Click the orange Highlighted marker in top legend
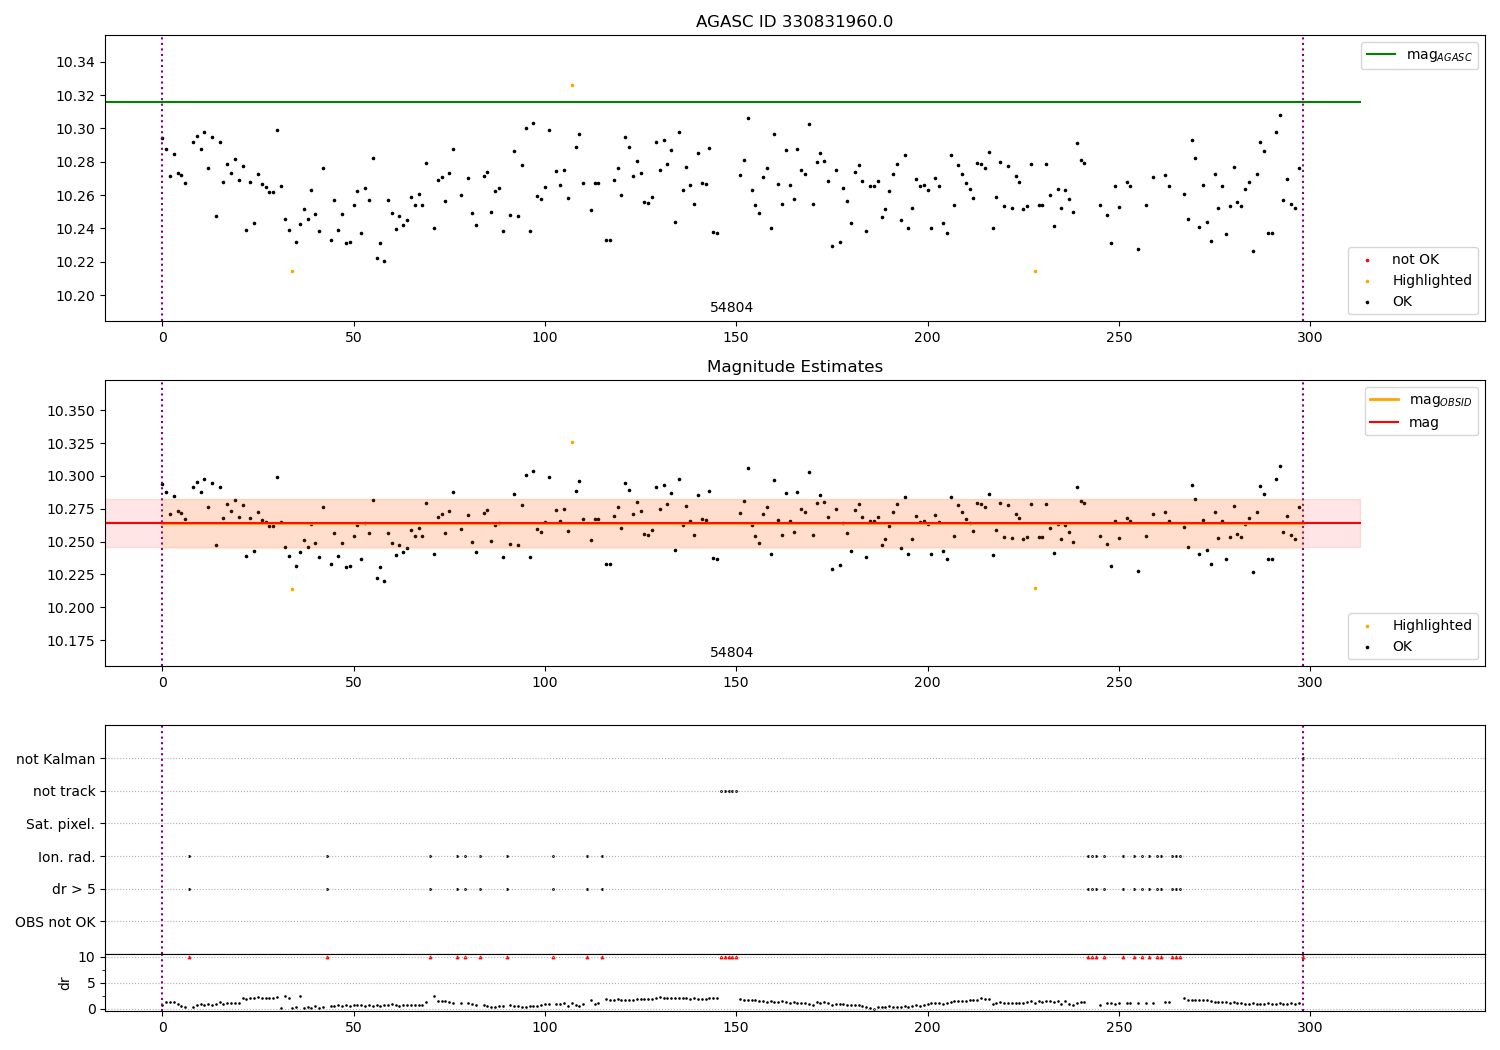Viewport: 1500px width, 1050px height. pyautogui.click(x=1367, y=281)
